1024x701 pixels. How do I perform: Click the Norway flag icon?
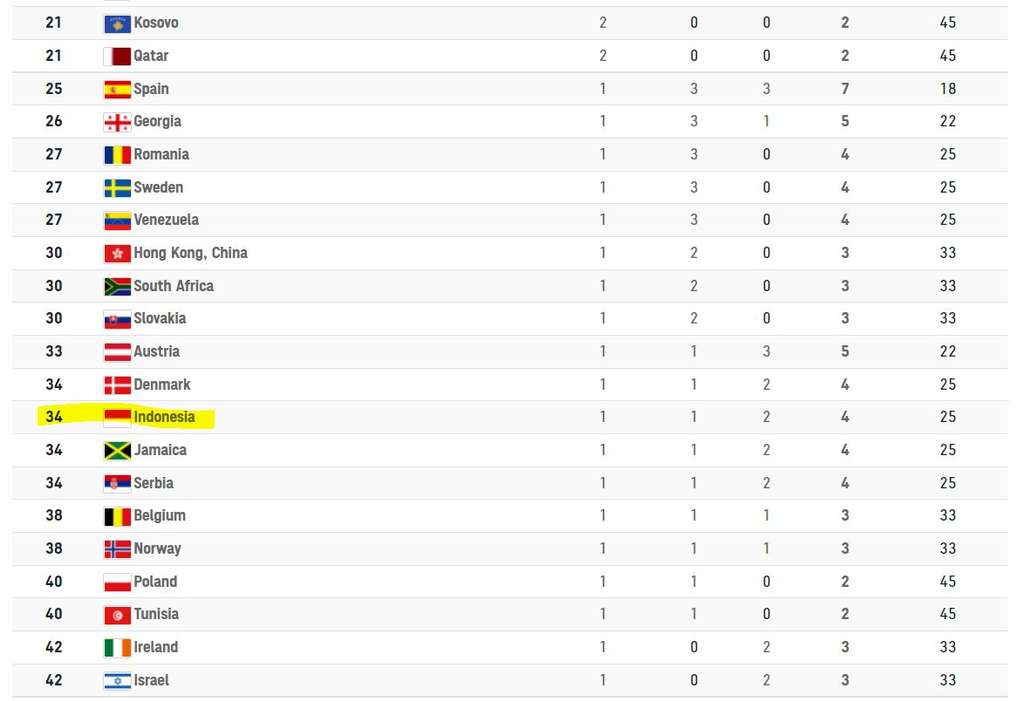point(118,549)
